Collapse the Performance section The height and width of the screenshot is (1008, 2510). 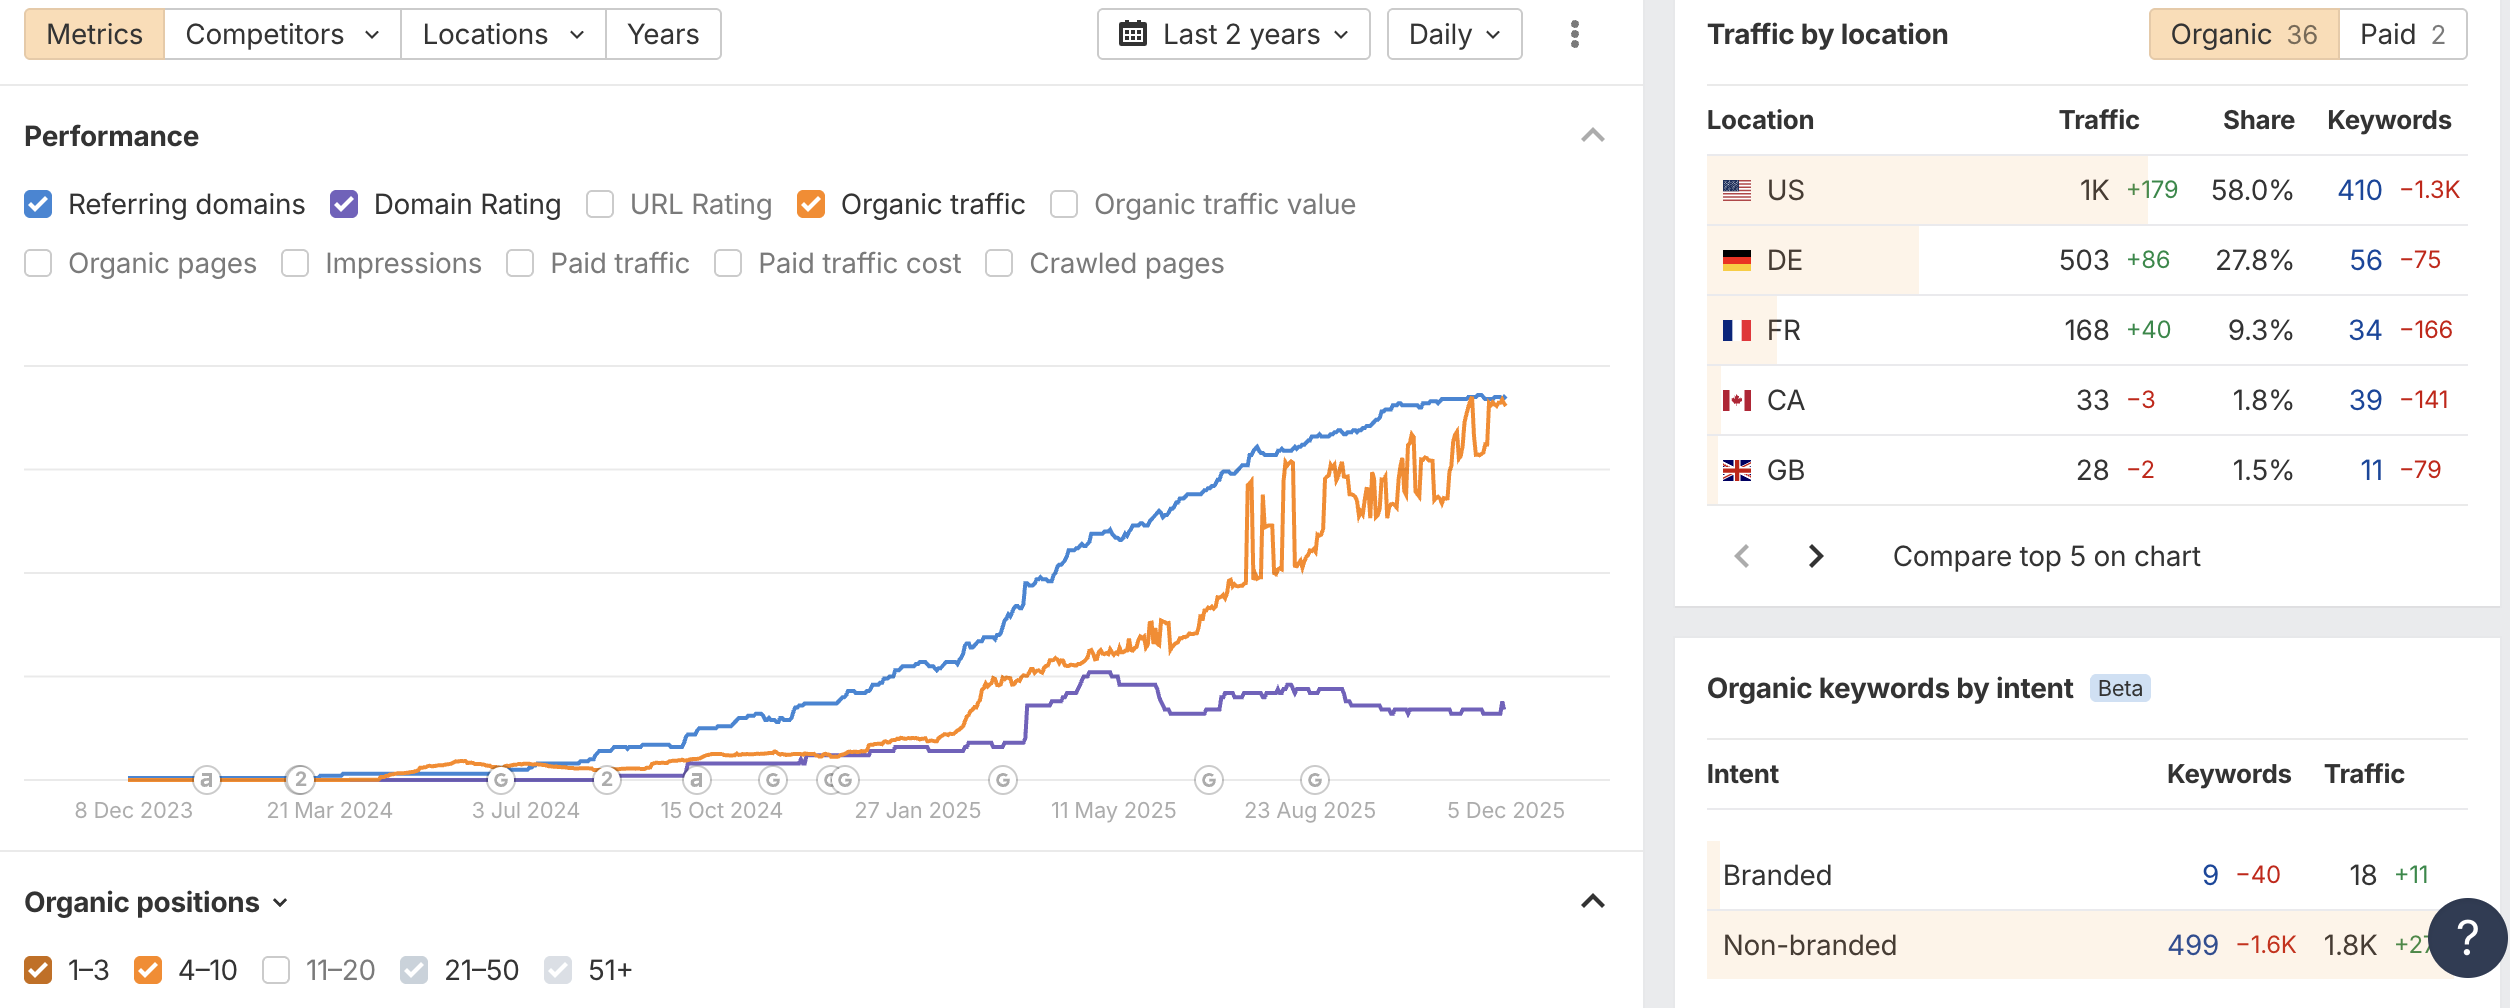coord(1592,135)
